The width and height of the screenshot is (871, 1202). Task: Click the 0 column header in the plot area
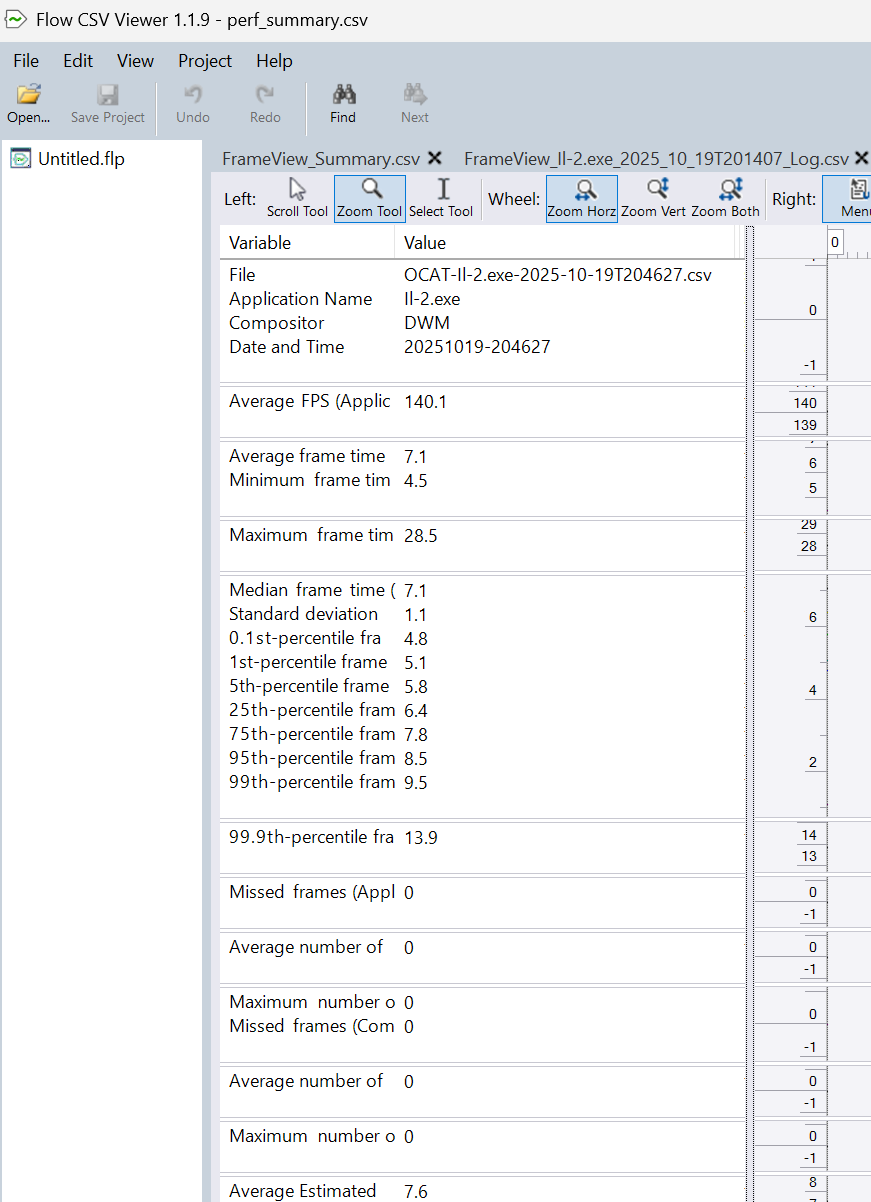pos(835,242)
